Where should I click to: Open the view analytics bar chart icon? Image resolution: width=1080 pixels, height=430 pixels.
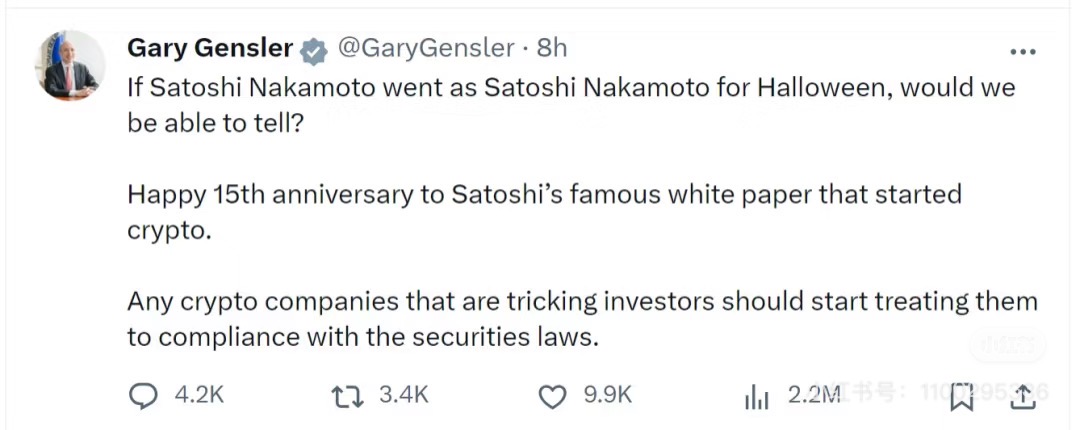tap(757, 397)
